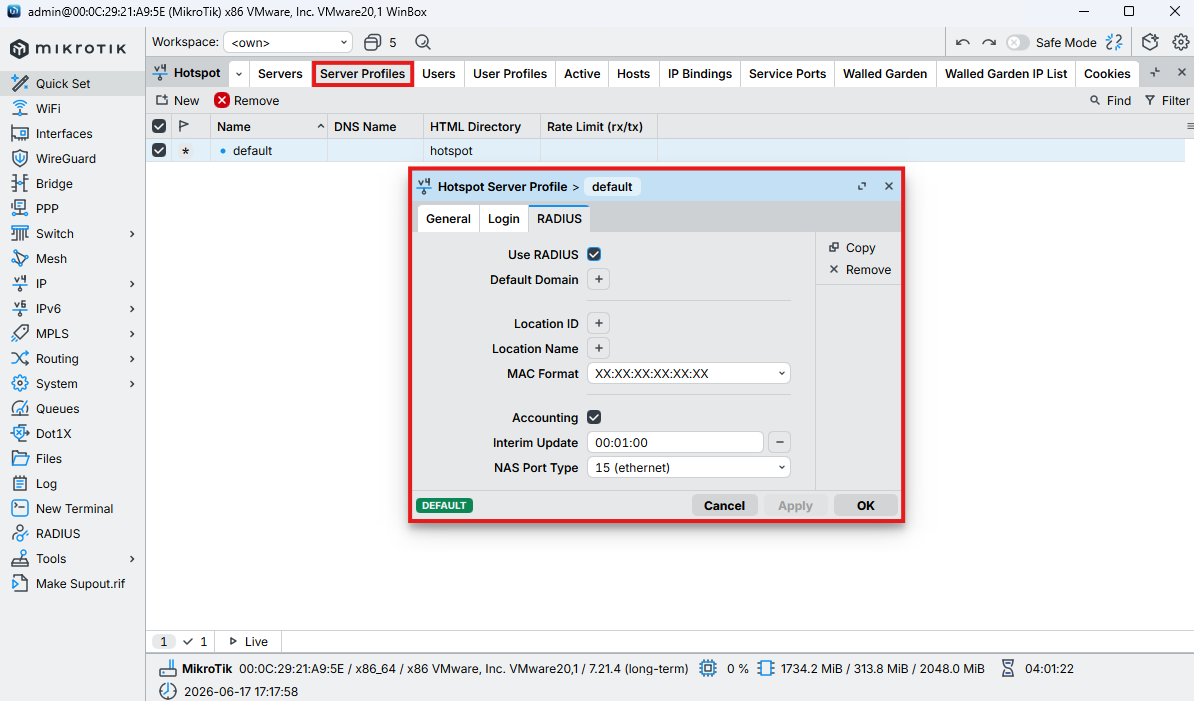Click the search magnifier next to Workspace
The width and height of the screenshot is (1194, 701).
pos(423,43)
